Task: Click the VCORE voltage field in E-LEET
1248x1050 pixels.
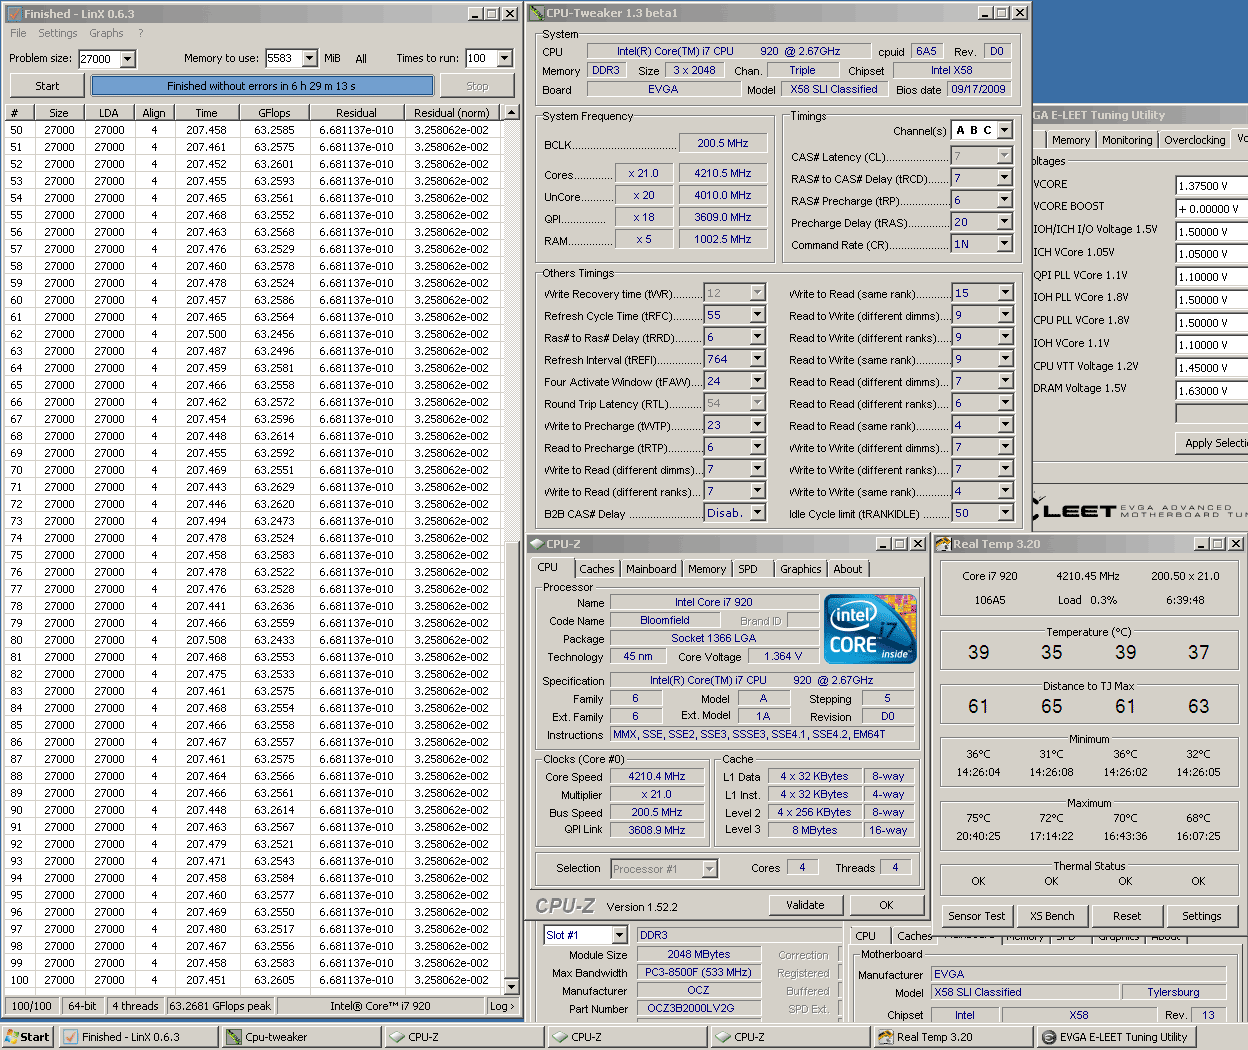Action: click(x=1212, y=185)
